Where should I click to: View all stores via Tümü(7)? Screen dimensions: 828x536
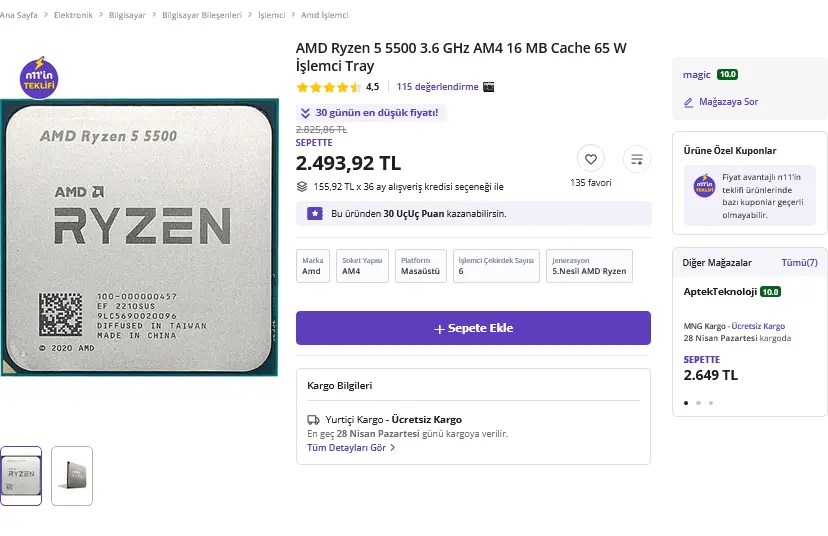click(x=799, y=262)
